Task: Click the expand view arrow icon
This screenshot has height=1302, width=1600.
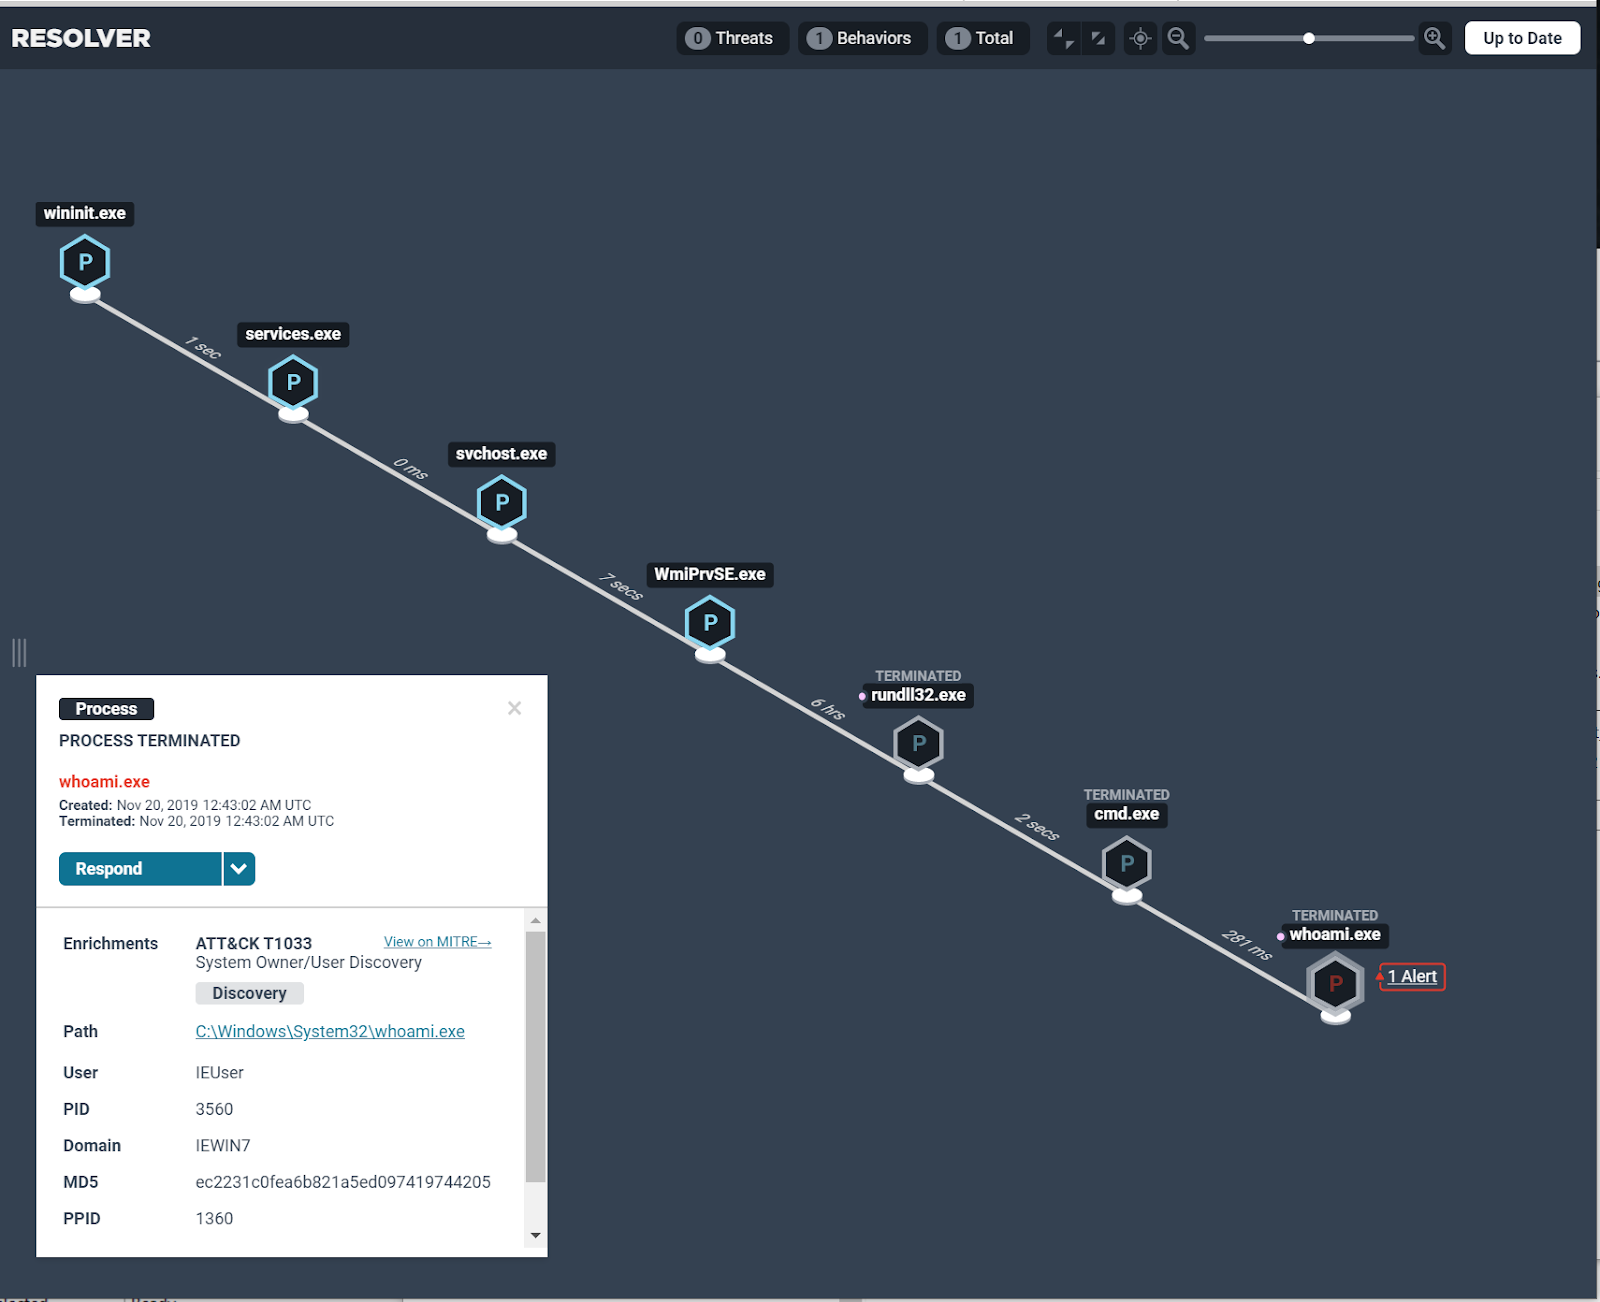Action: (x=1098, y=38)
